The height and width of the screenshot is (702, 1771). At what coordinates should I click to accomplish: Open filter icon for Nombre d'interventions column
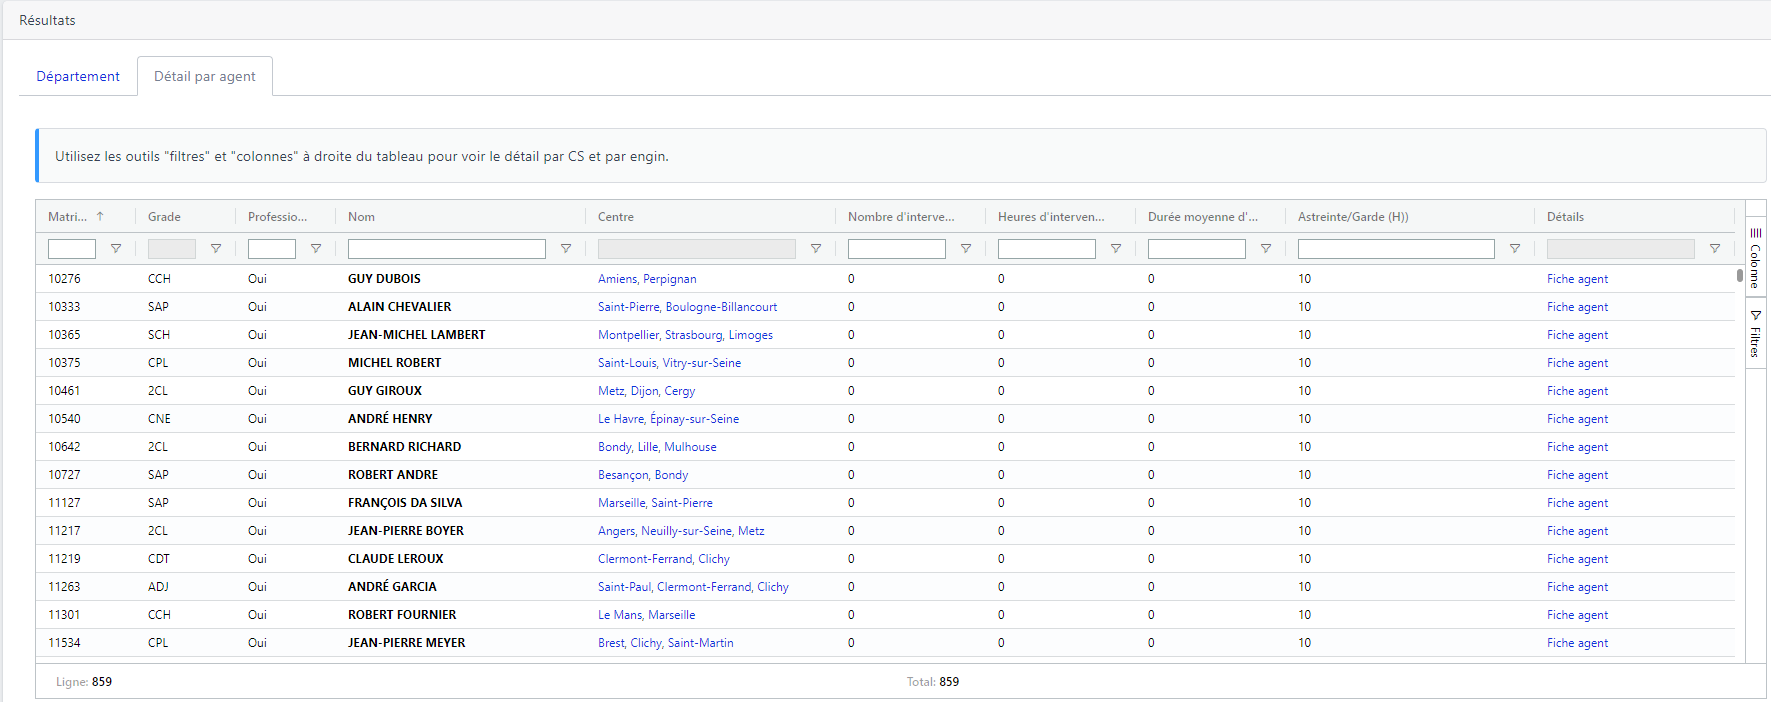(x=966, y=249)
